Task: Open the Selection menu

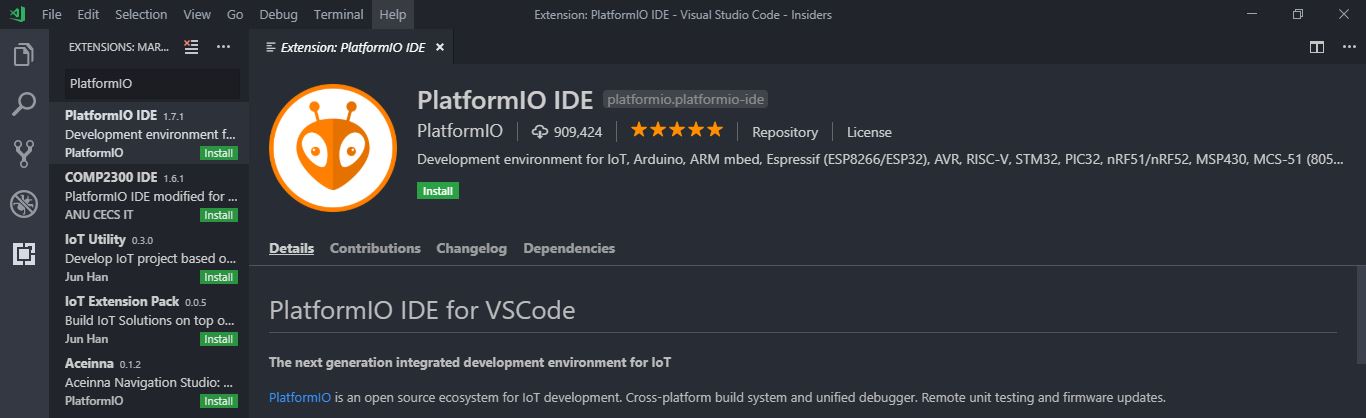Action: coord(141,15)
